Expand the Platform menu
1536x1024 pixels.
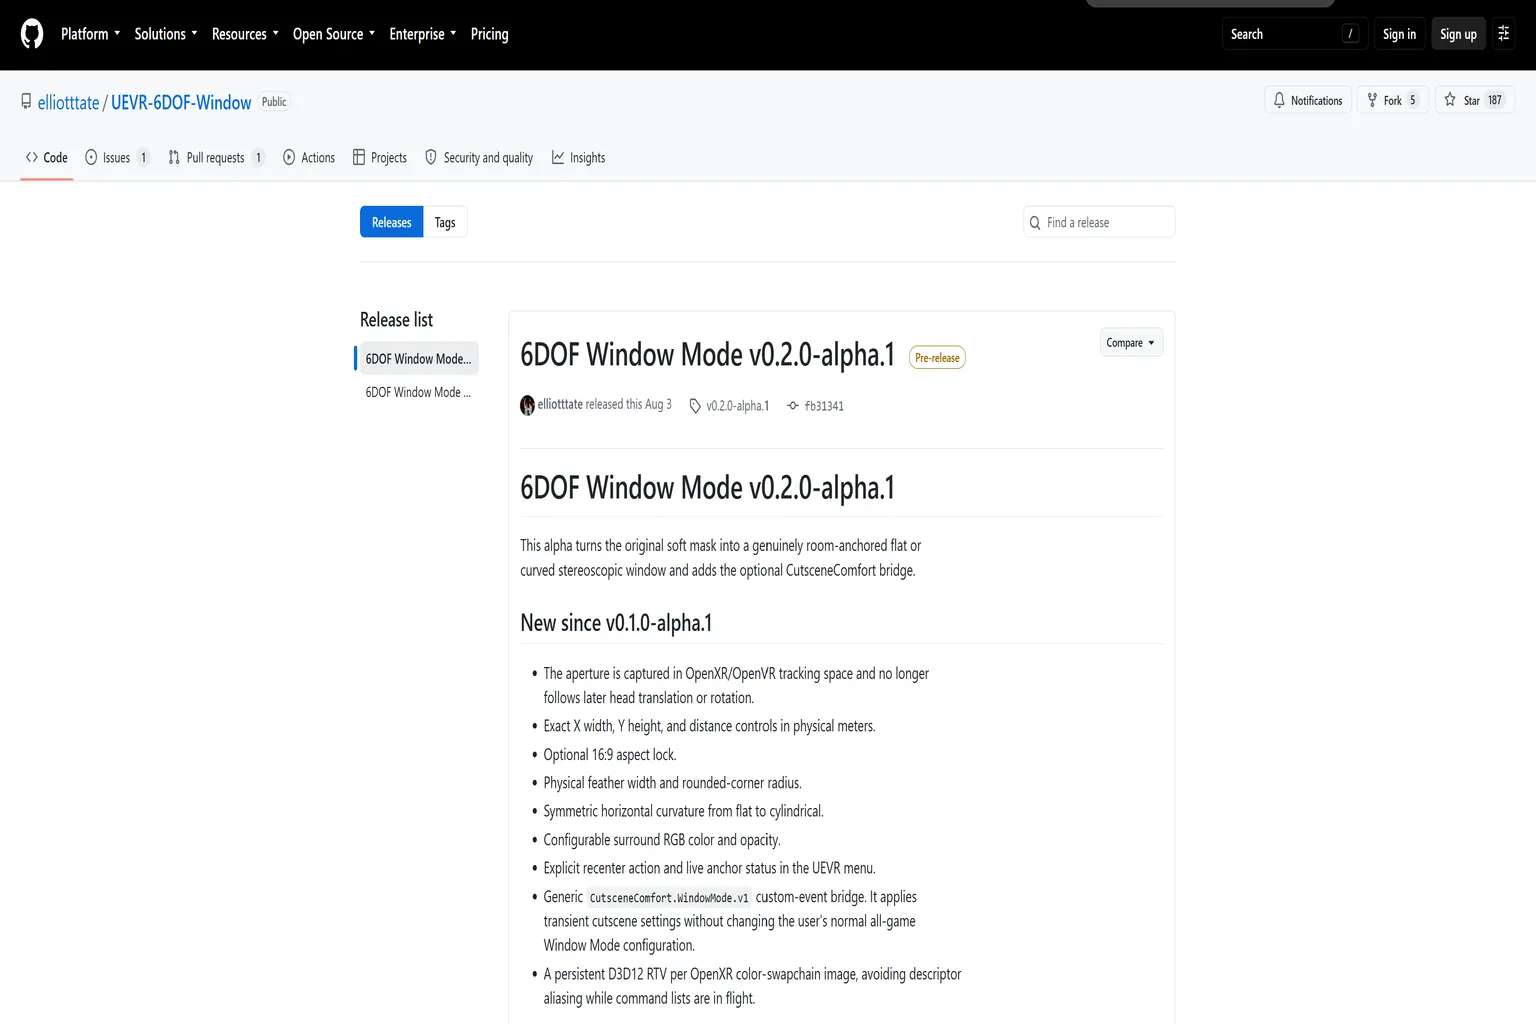[x=90, y=34]
